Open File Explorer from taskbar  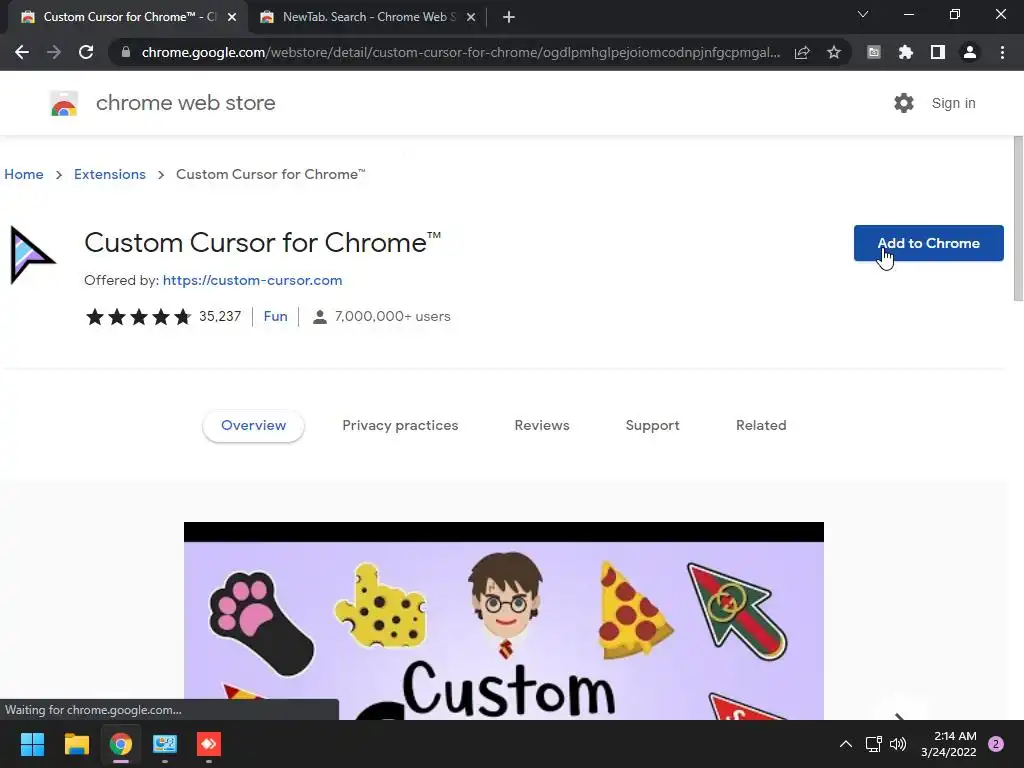click(76, 744)
